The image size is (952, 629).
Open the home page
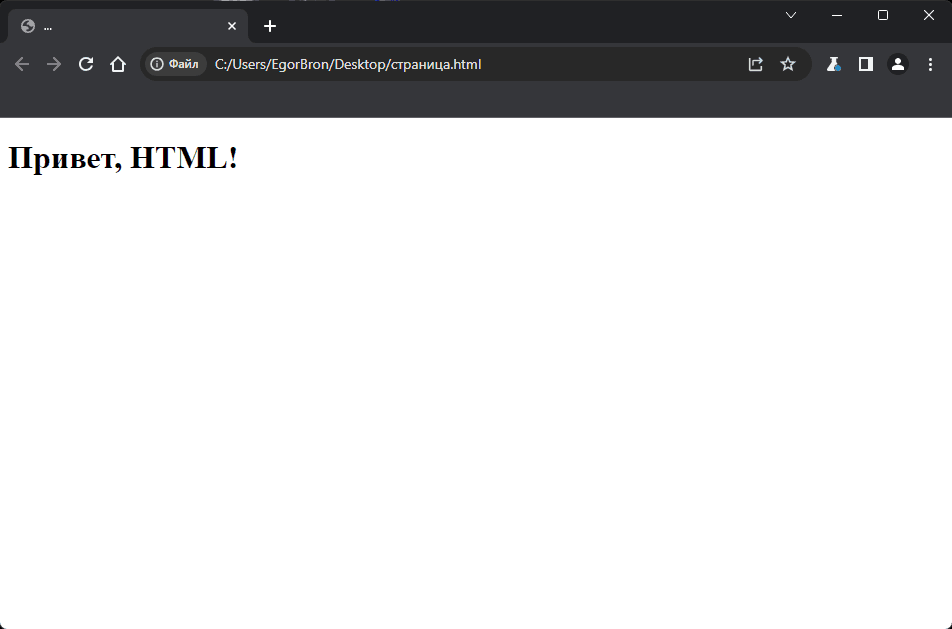coord(118,64)
